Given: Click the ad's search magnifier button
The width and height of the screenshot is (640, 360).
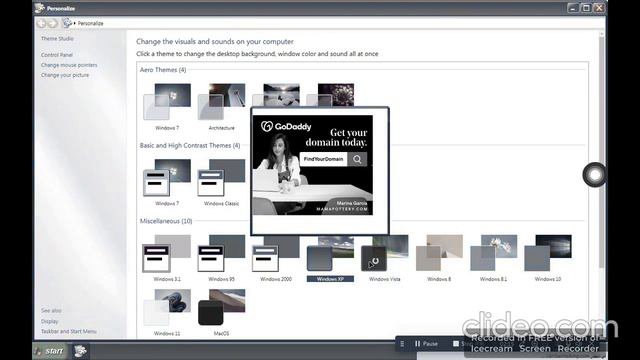Looking at the screenshot, I should point(357,159).
